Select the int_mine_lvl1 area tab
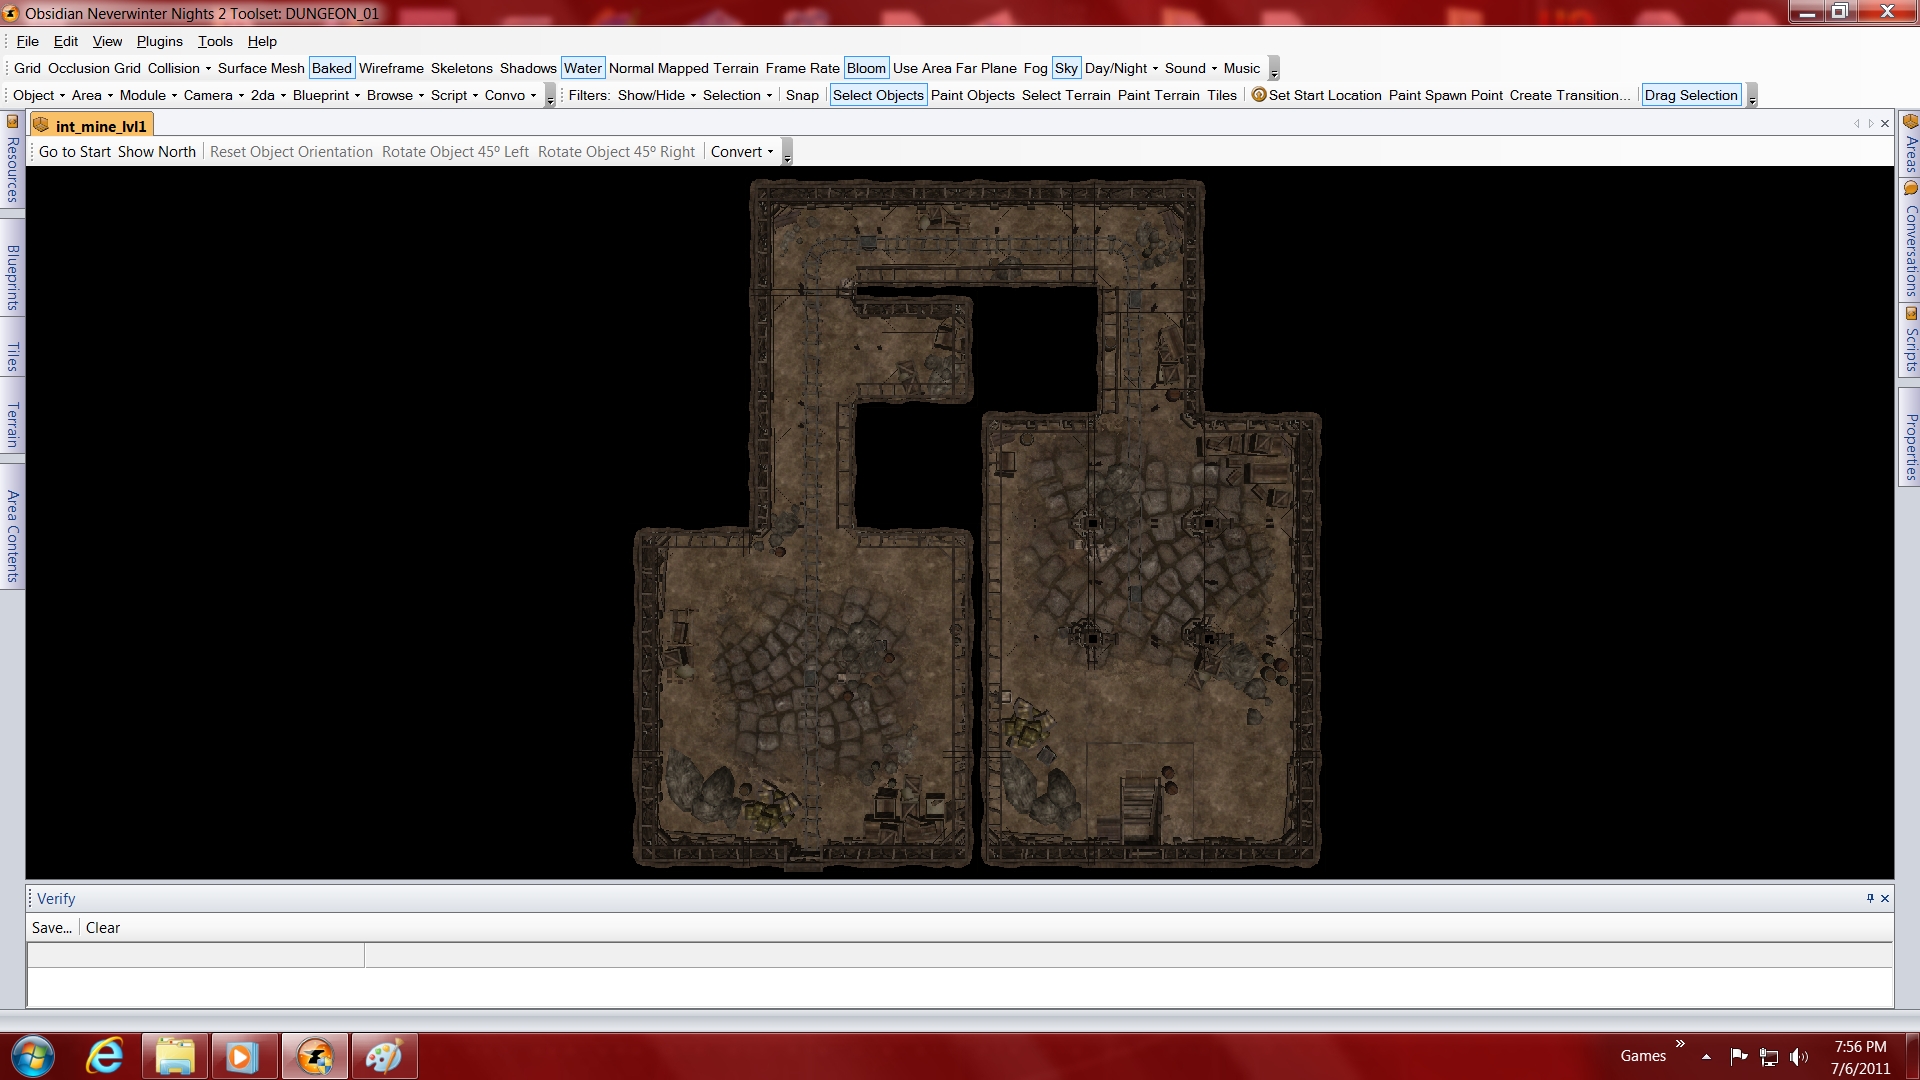 point(100,126)
